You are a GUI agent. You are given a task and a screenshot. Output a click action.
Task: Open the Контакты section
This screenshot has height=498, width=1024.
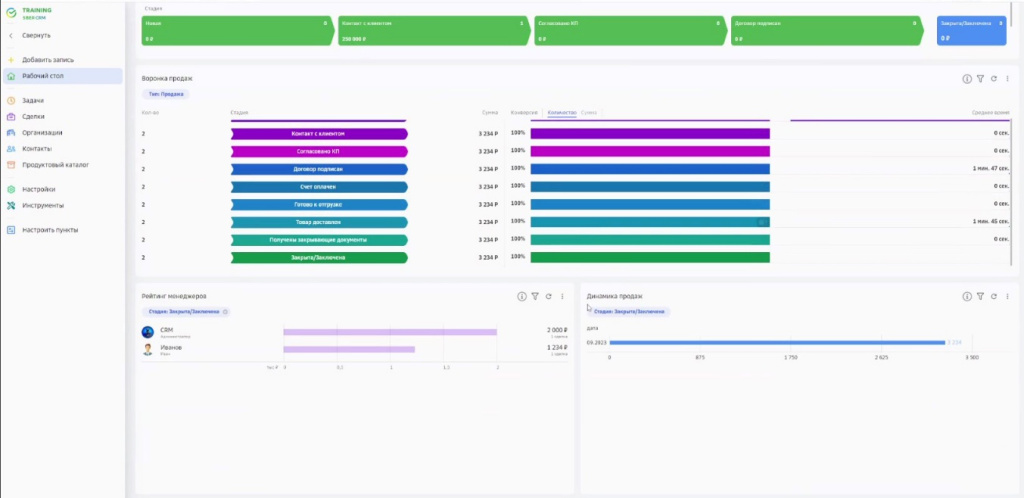click(x=37, y=149)
